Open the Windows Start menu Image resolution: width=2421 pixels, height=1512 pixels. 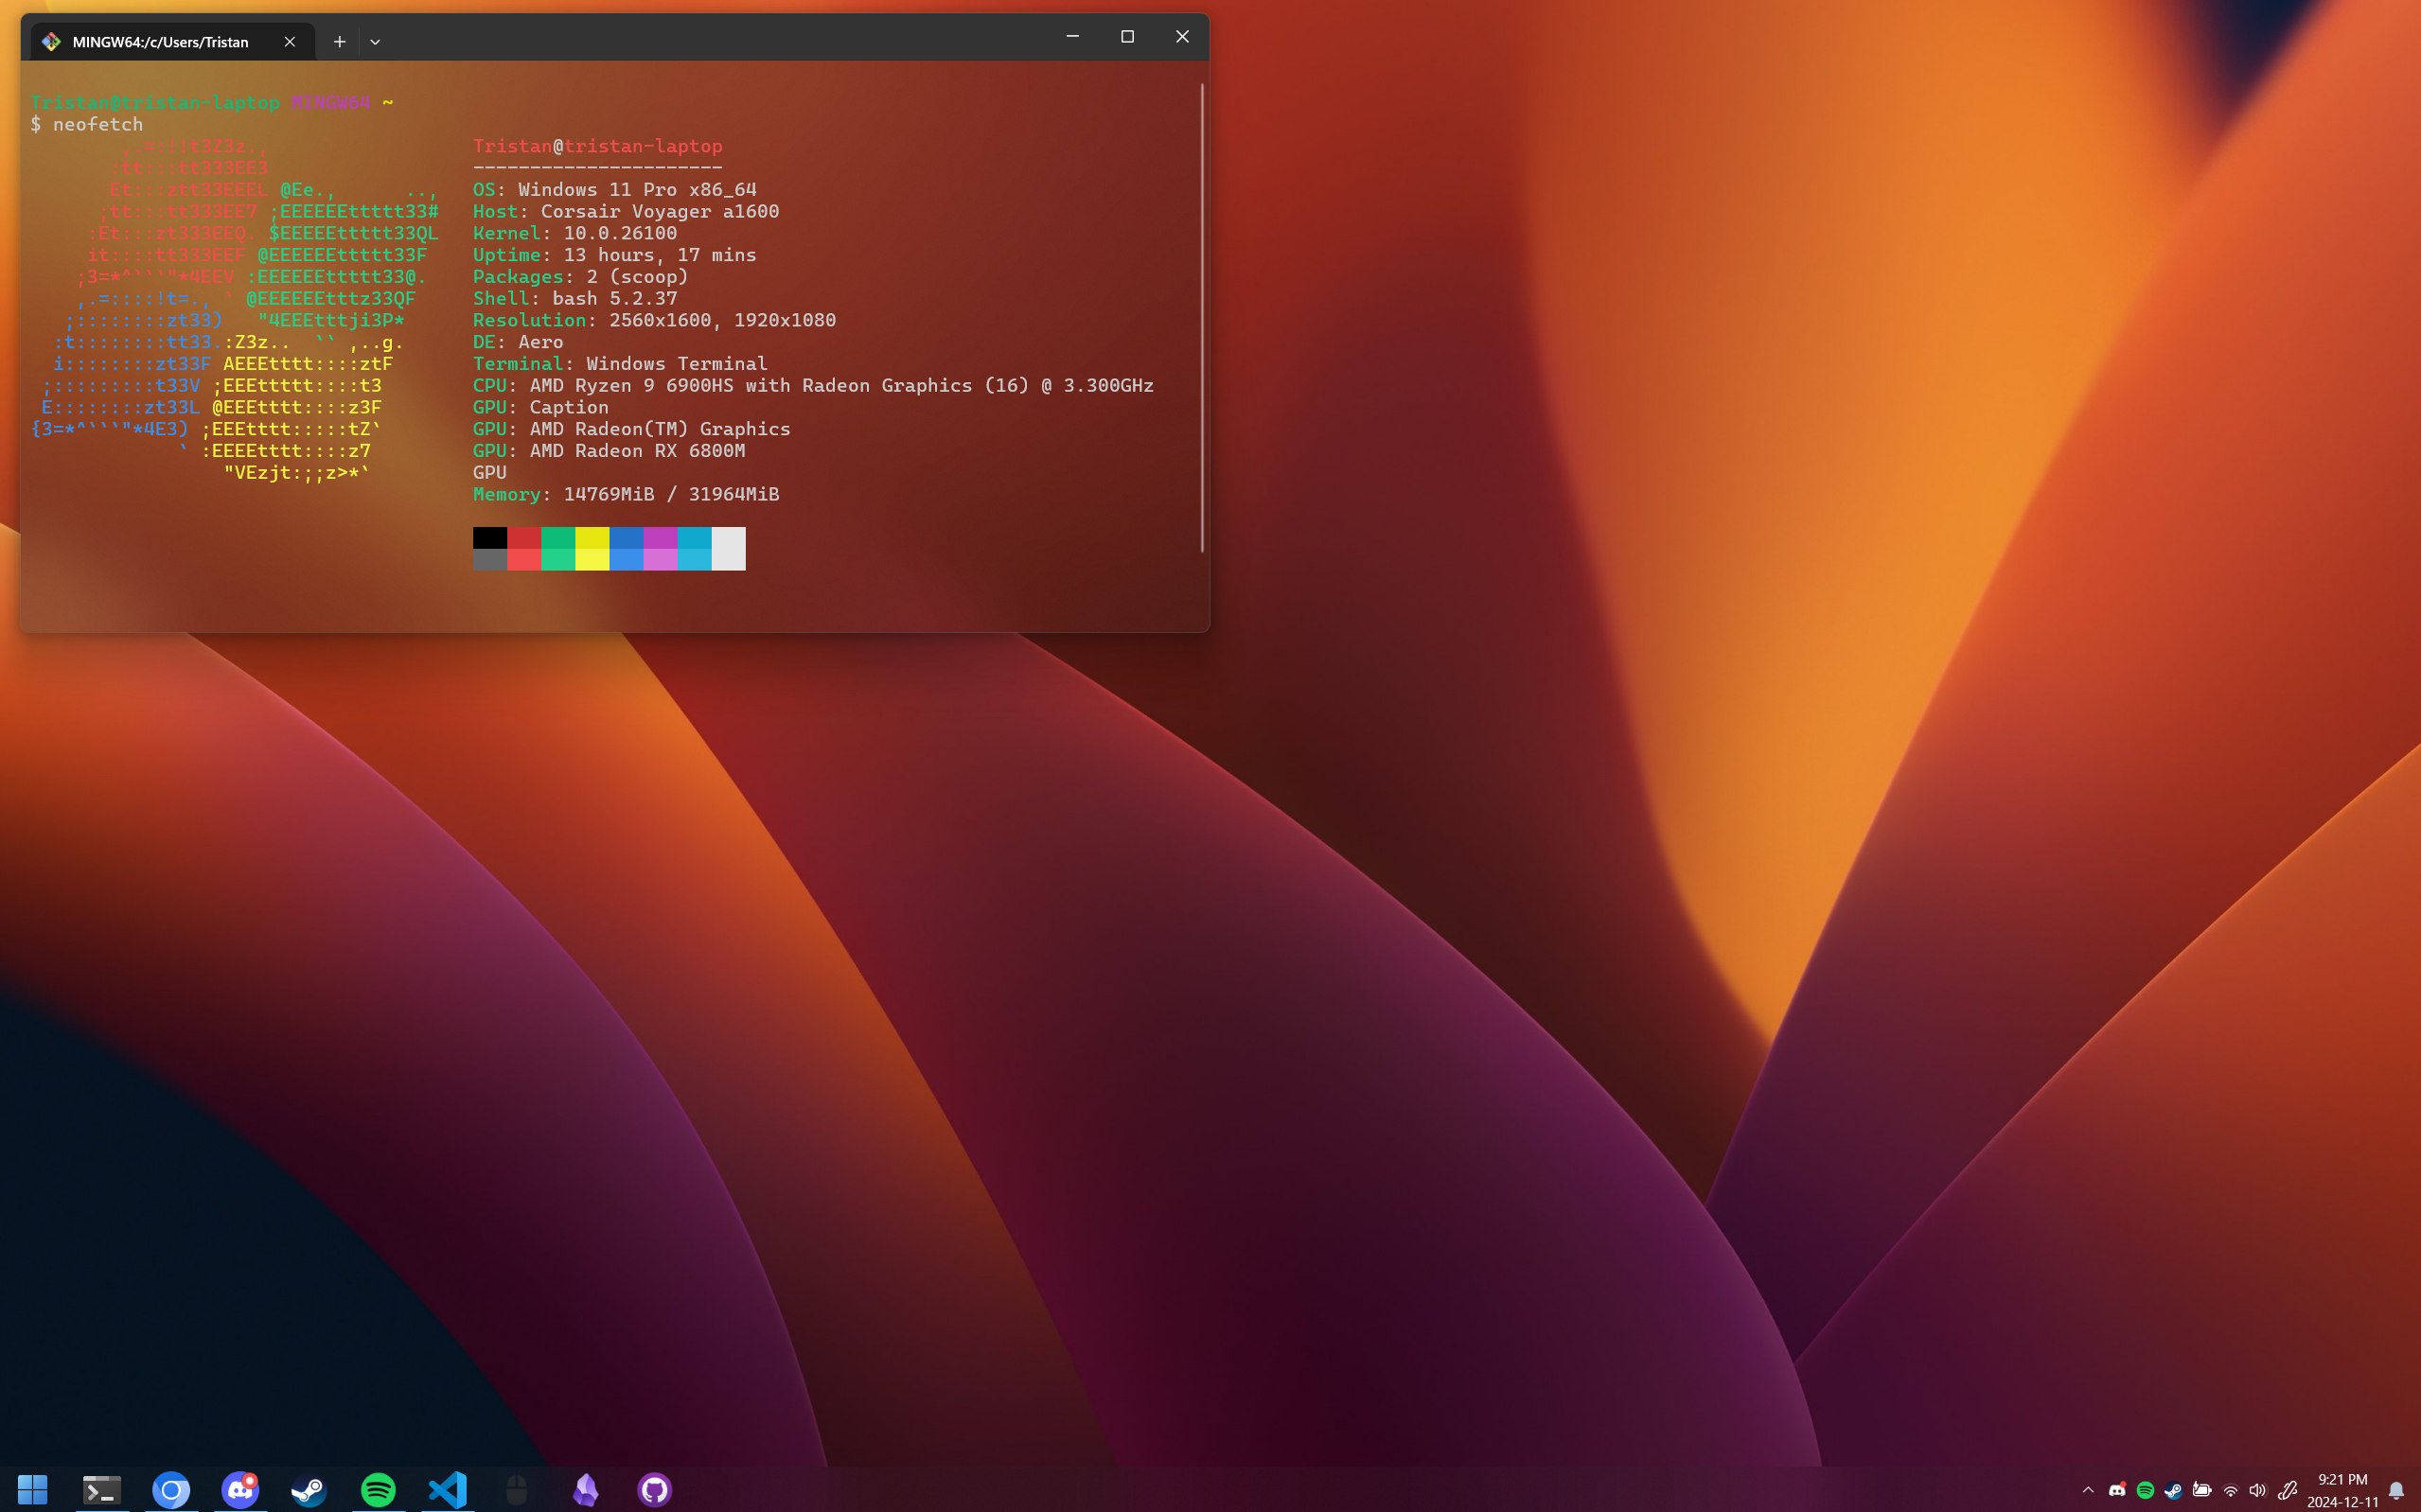pos(32,1490)
